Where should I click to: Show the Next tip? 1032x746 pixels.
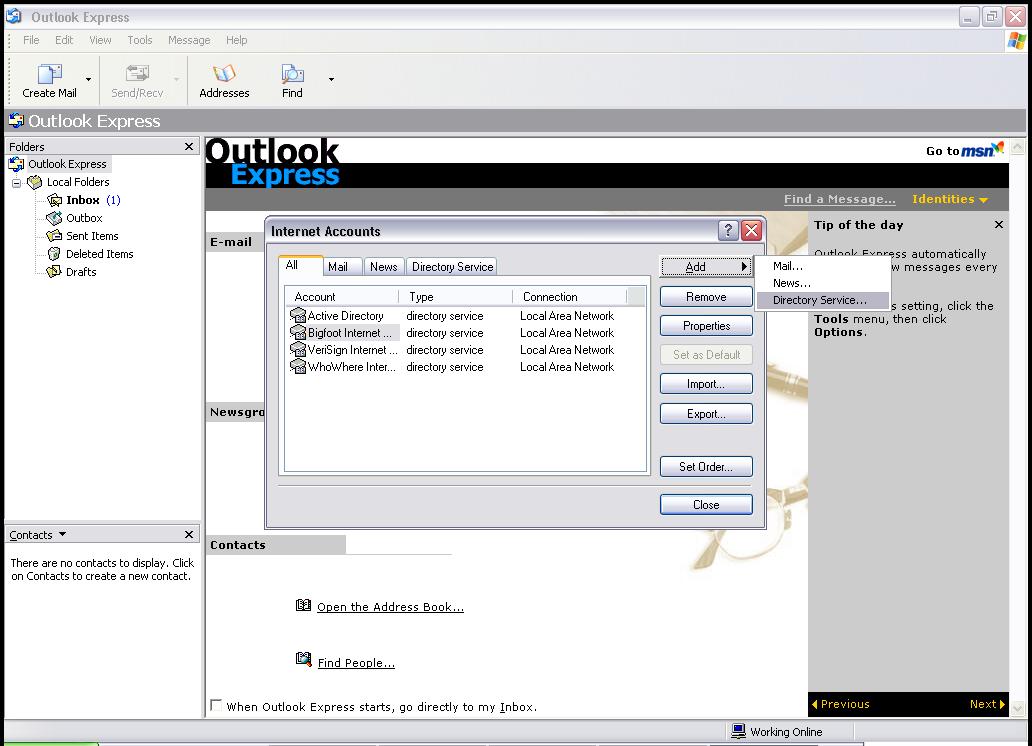pyautogui.click(x=987, y=704)
